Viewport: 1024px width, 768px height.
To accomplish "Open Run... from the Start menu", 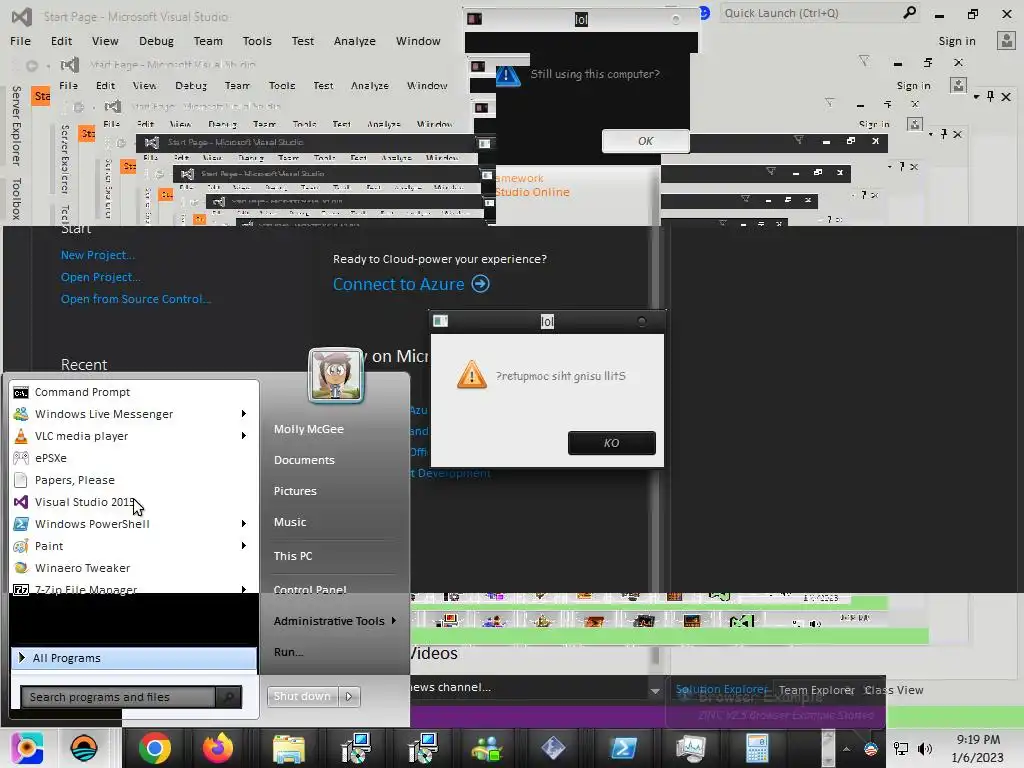I will pyautogui.click(x=288, y=652).
